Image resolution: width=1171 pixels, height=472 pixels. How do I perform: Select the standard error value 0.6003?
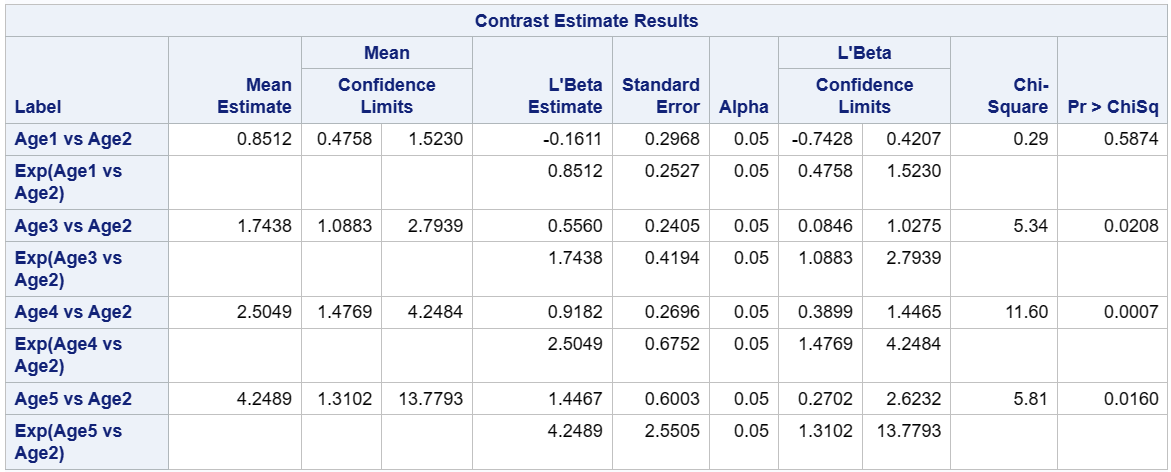(677, 399)
